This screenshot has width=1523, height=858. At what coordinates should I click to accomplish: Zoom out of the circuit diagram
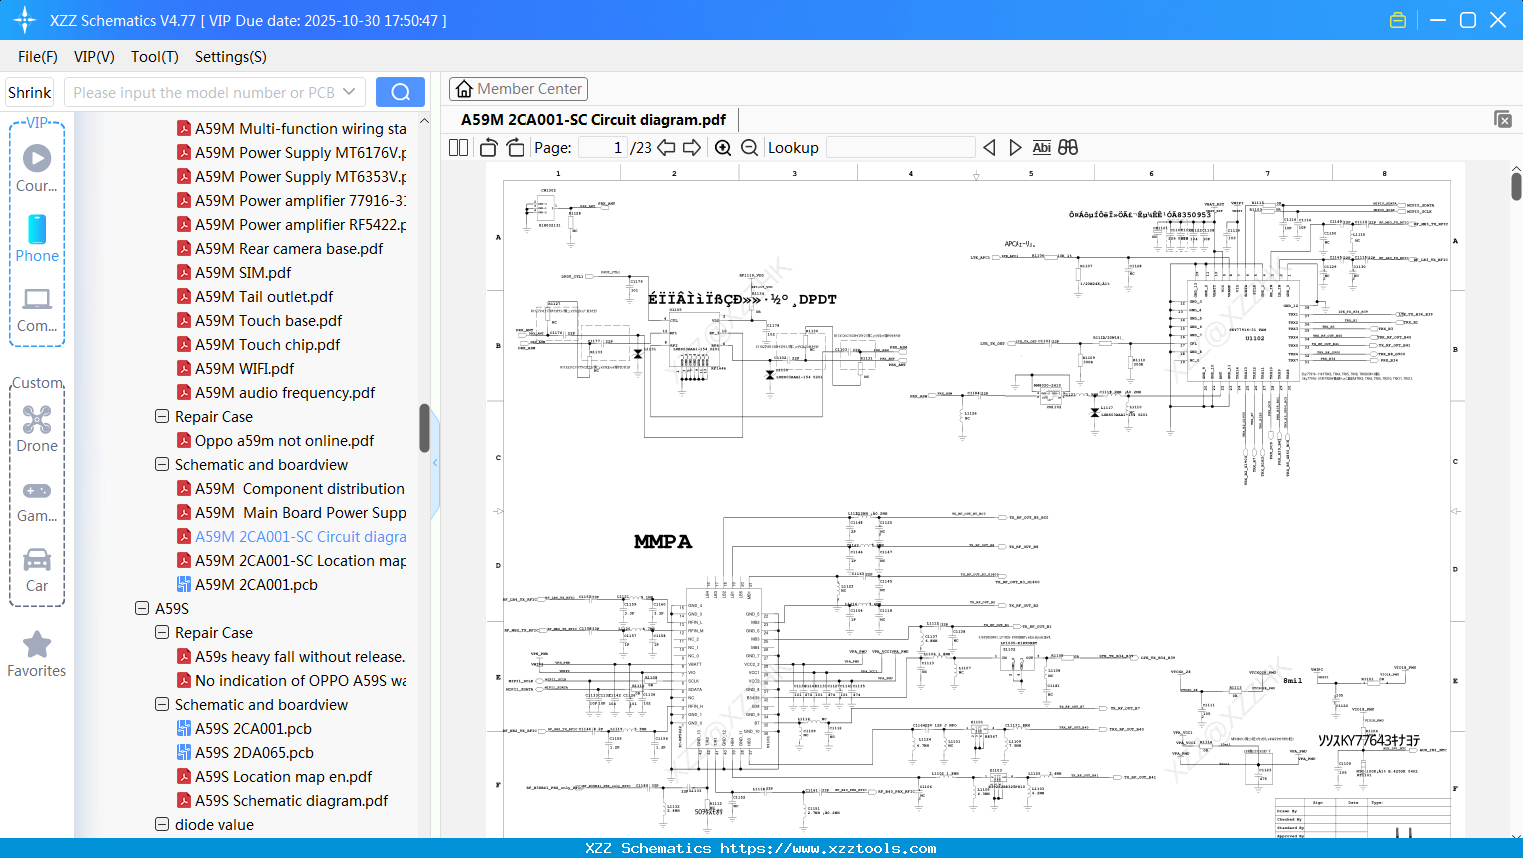point(747,147)
